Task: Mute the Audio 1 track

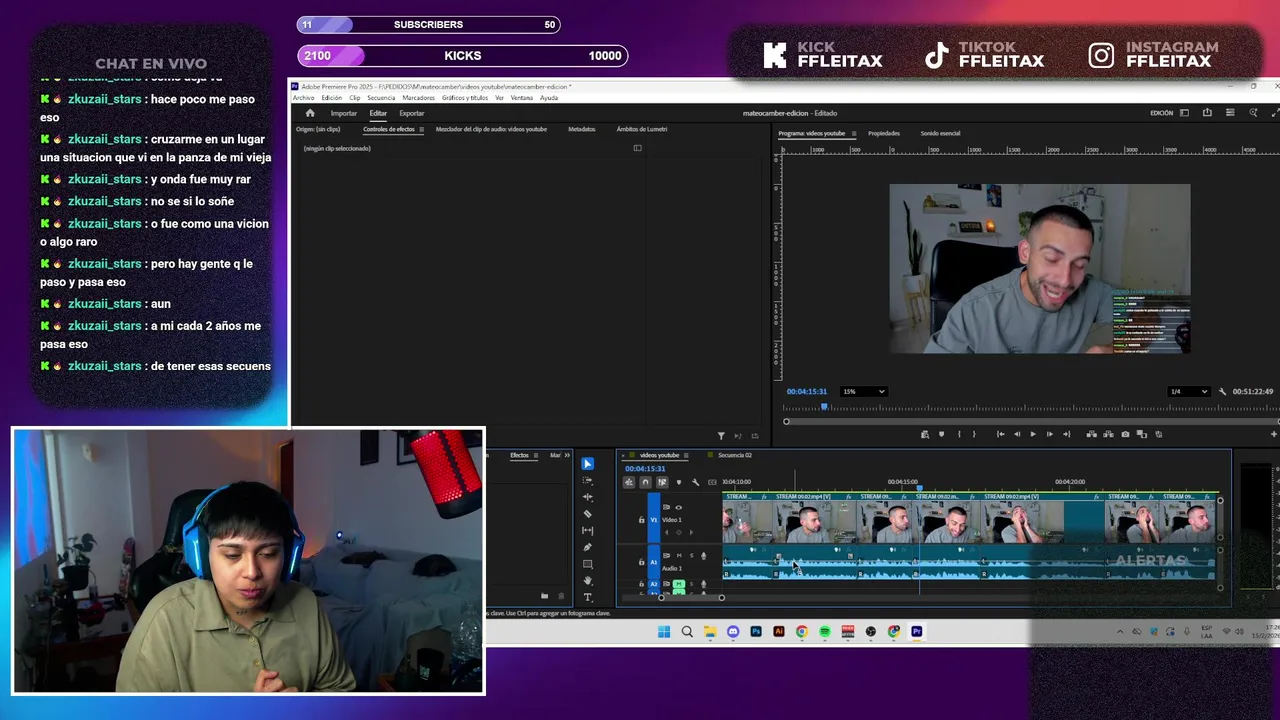Action: pos(679,555)
